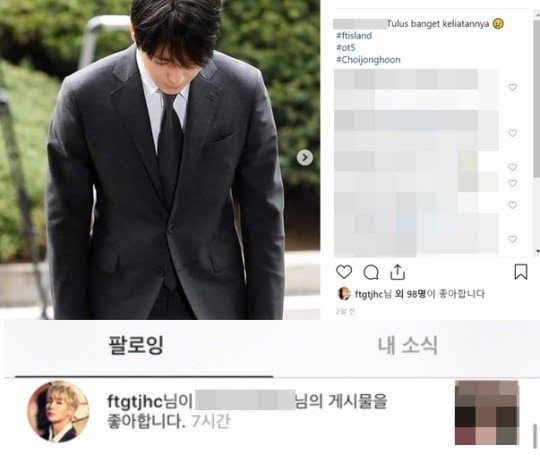Open the #Choijonghoon hashtag
This screenshot has width=540, height=462.
pyautogui.click(x=368, y=60)
